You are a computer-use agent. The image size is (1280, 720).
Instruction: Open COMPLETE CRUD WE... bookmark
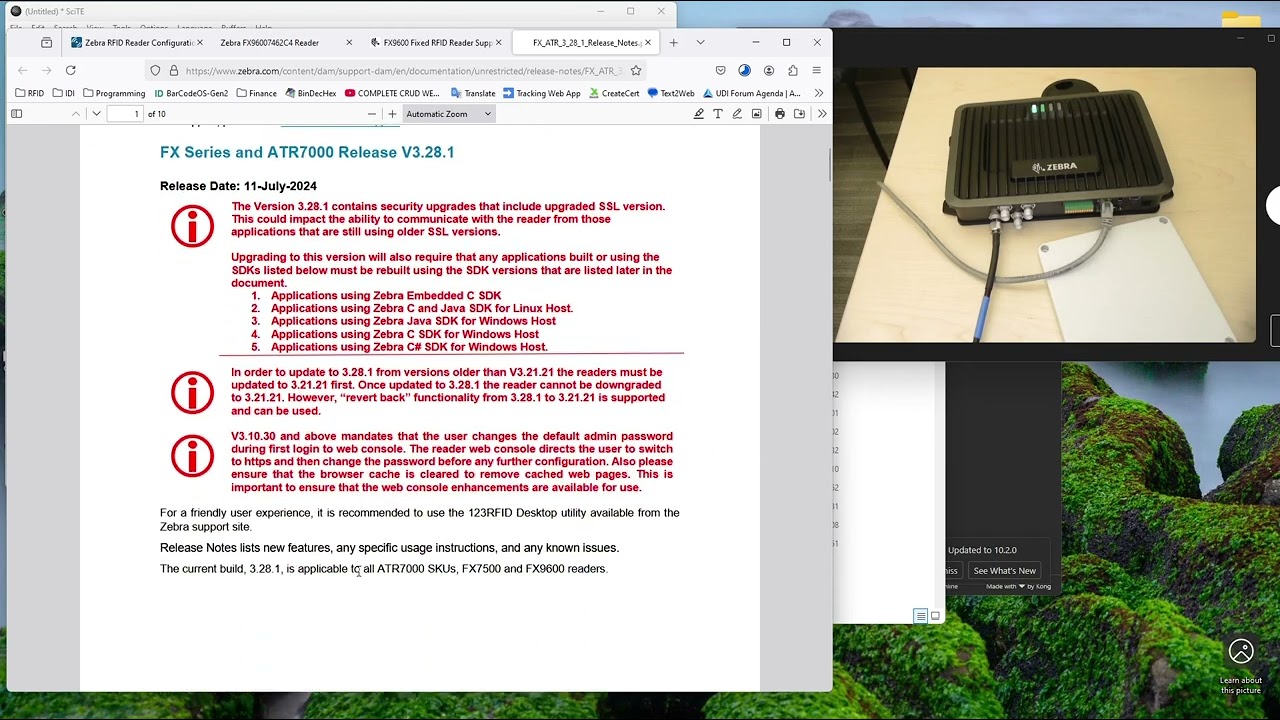pyautogui.click(x=392, y=93)
